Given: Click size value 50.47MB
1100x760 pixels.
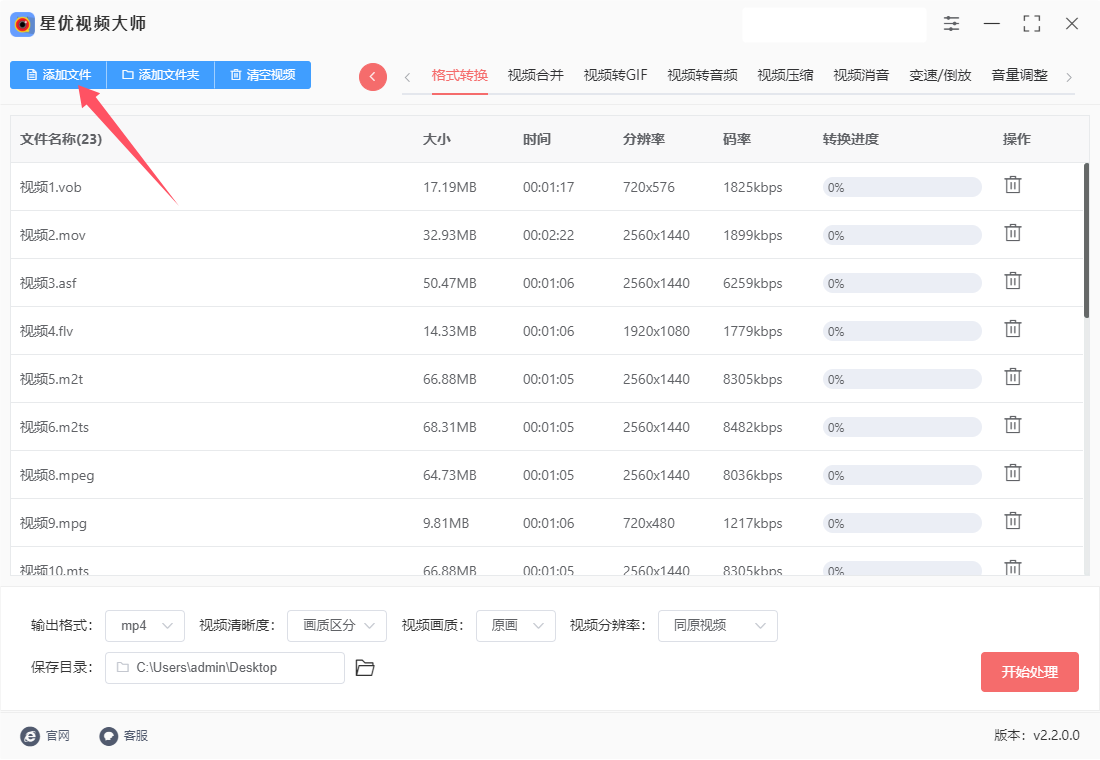Looking at the screenshot, I should [450, 284].
